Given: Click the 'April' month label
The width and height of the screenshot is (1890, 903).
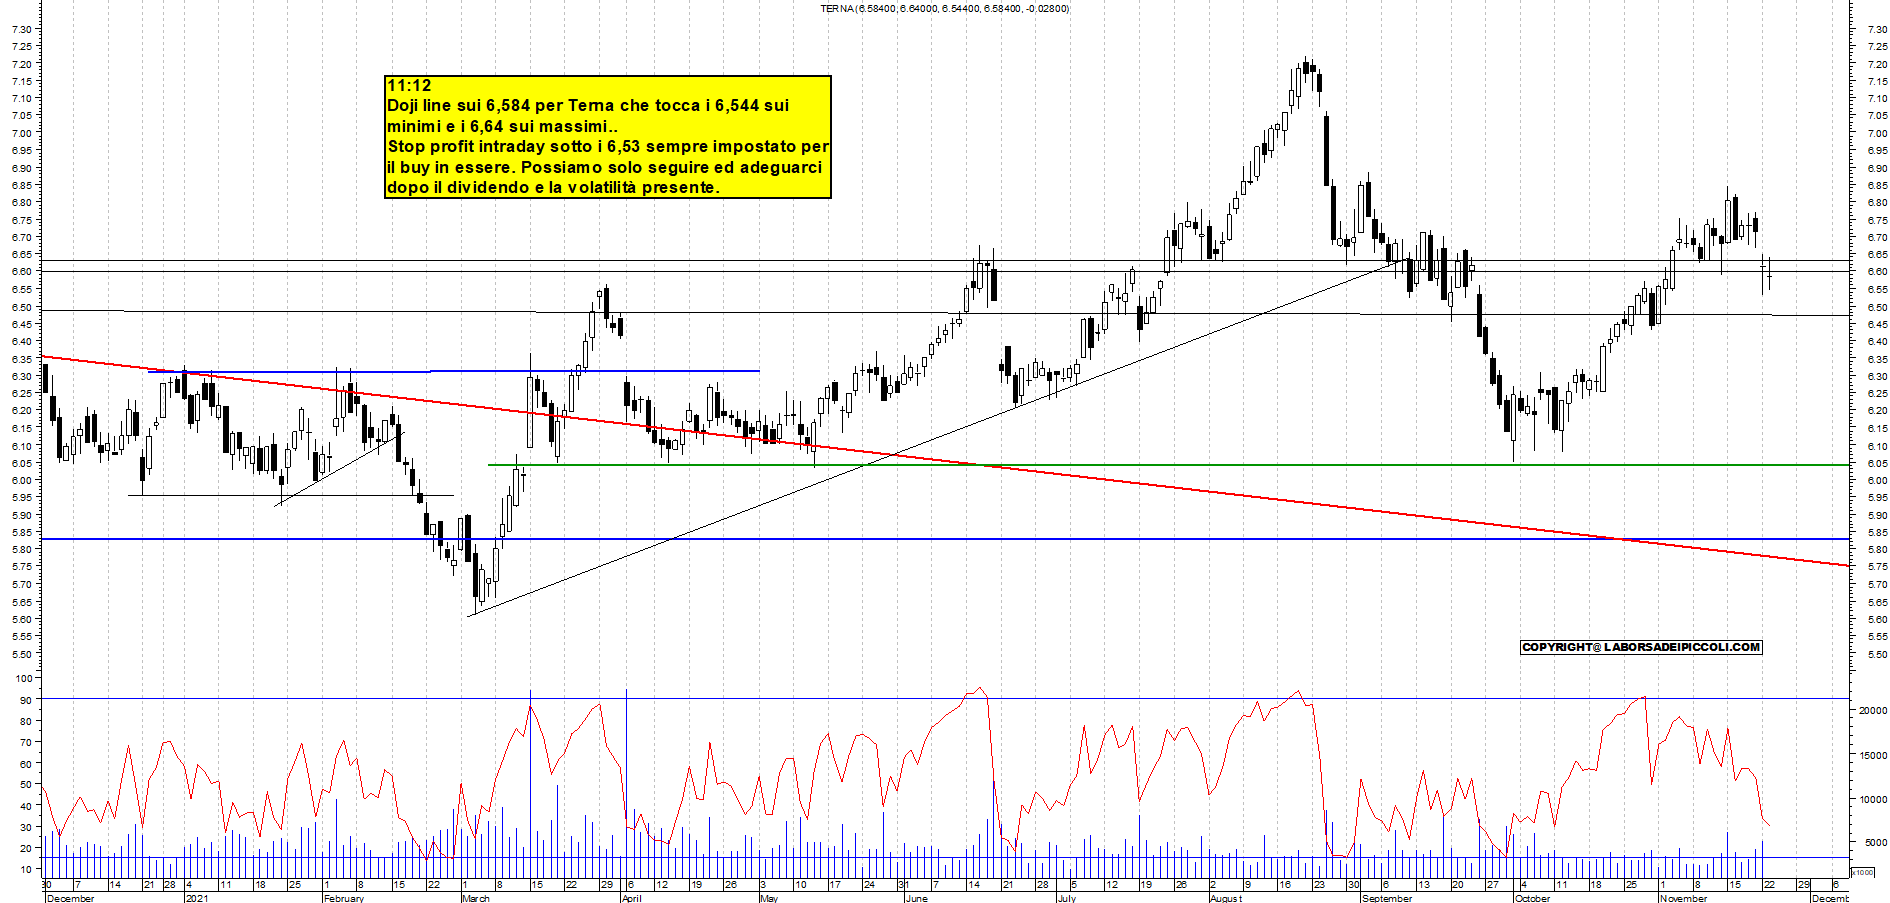Looking at the screenshot, I should pyautogui.click(x=631, y=898).
